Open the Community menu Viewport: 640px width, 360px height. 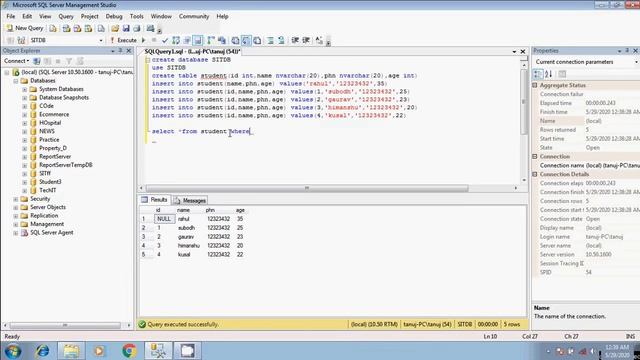point(194,16)
